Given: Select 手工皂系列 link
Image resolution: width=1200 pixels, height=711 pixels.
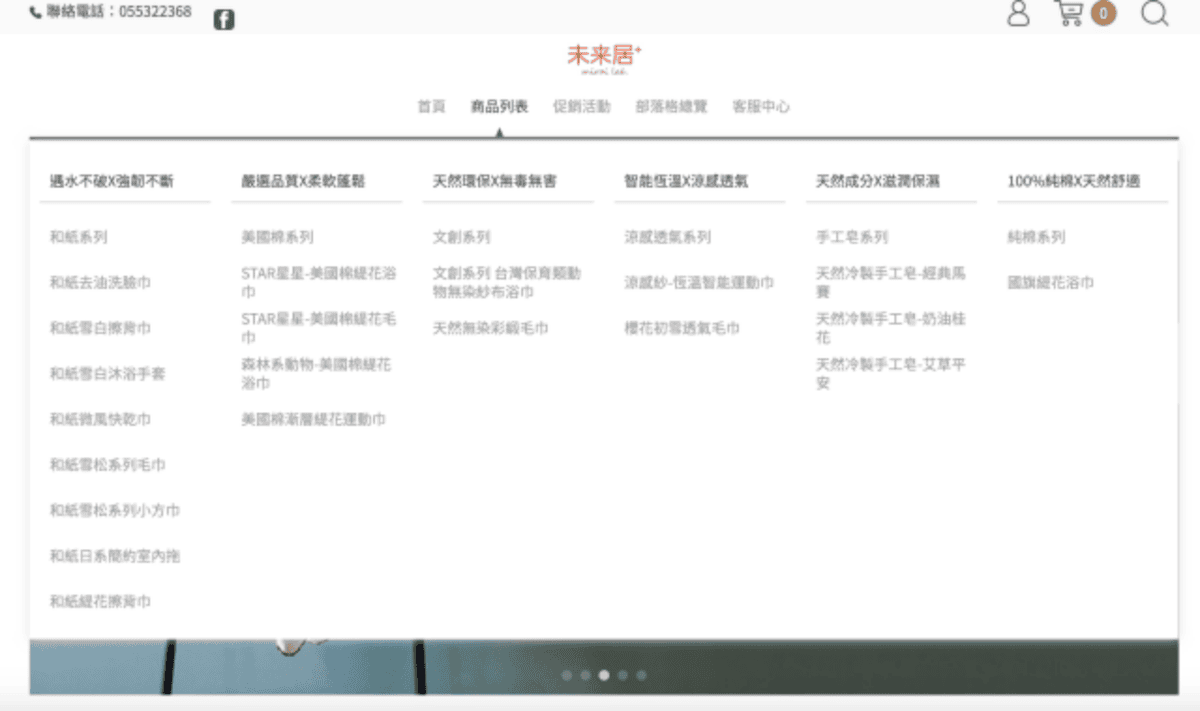Looking at the screenshot, I should coord(852,237).
